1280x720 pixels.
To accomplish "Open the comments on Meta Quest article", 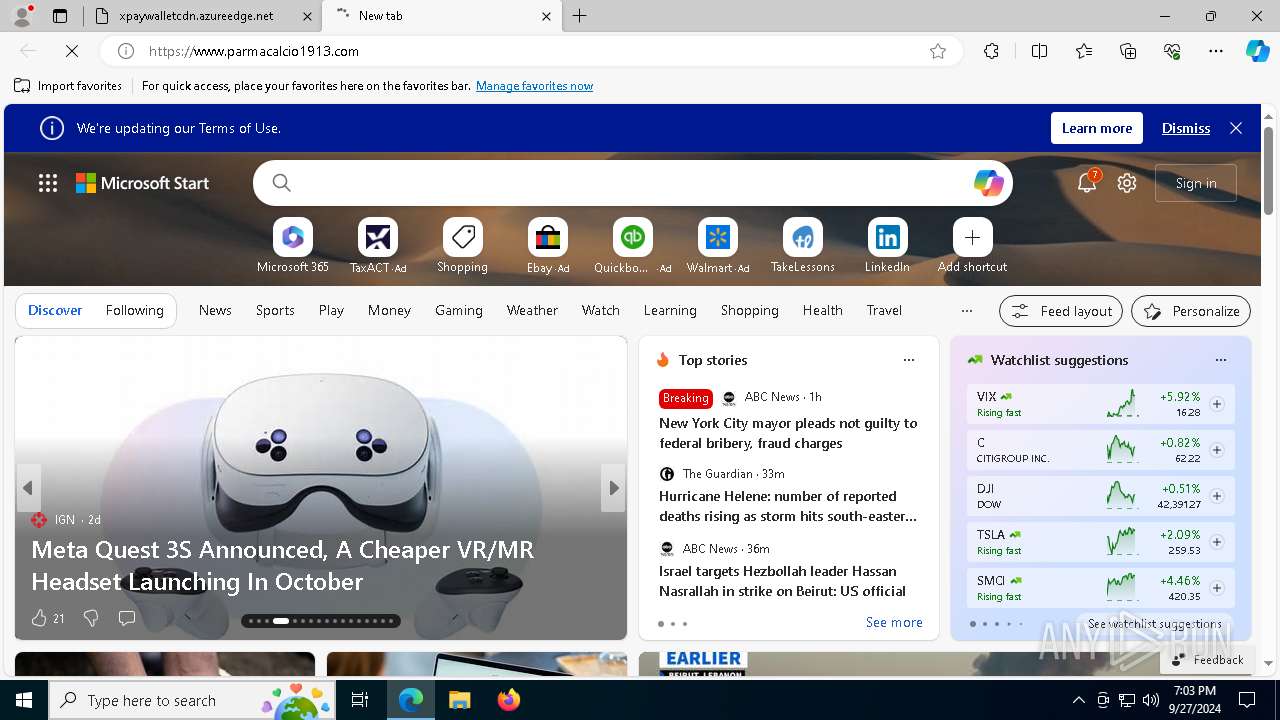I will [127, 618].
